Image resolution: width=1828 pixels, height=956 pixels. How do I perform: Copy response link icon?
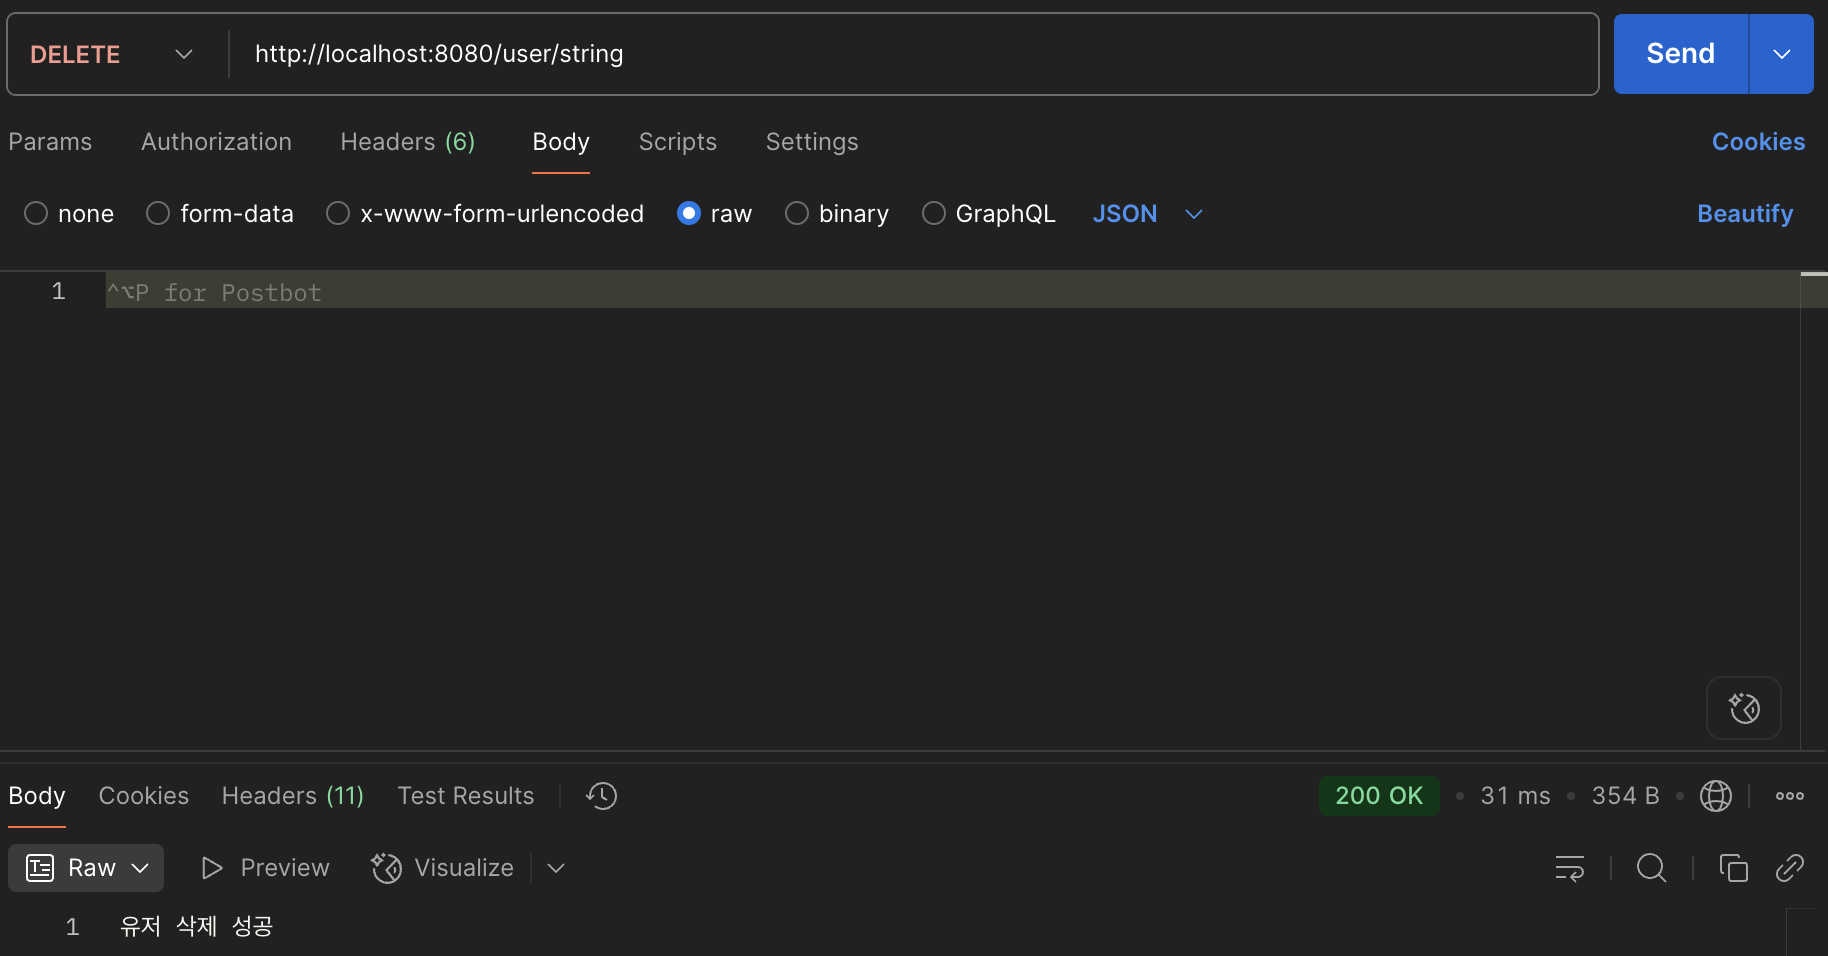coord(1789,868)
